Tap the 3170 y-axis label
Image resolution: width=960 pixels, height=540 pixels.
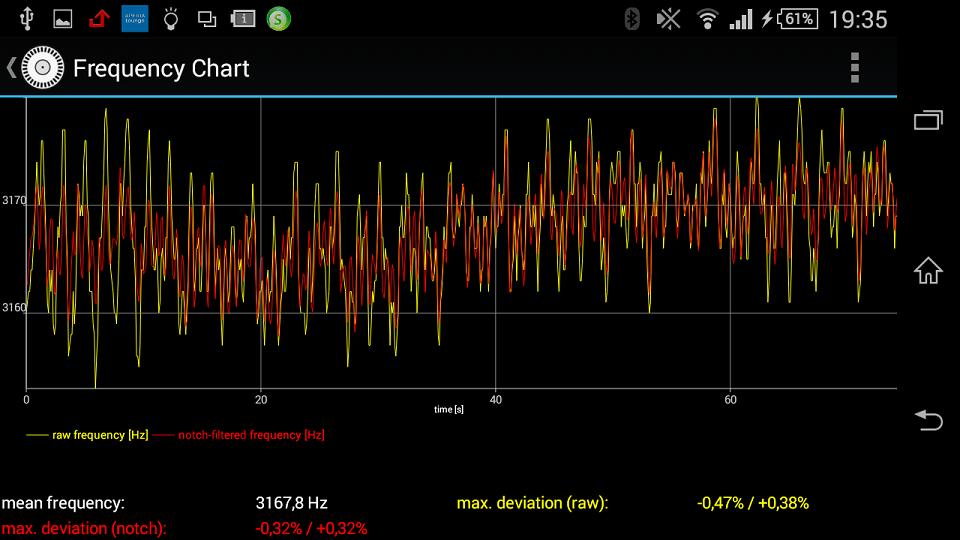click(x=14, y=200)
